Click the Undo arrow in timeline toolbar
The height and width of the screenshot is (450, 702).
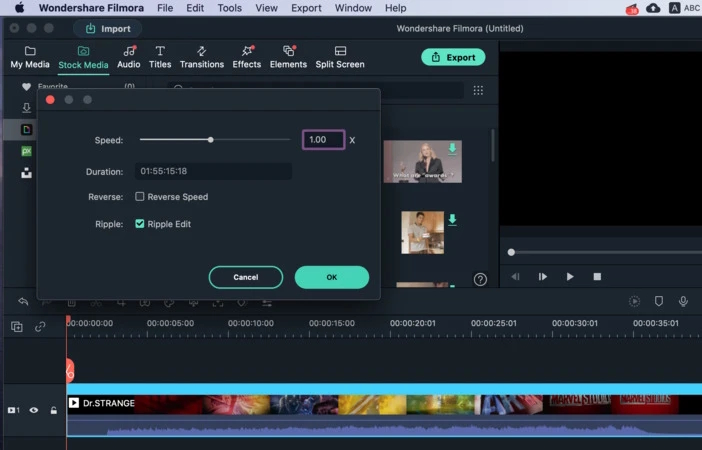(x=23, y=301)
